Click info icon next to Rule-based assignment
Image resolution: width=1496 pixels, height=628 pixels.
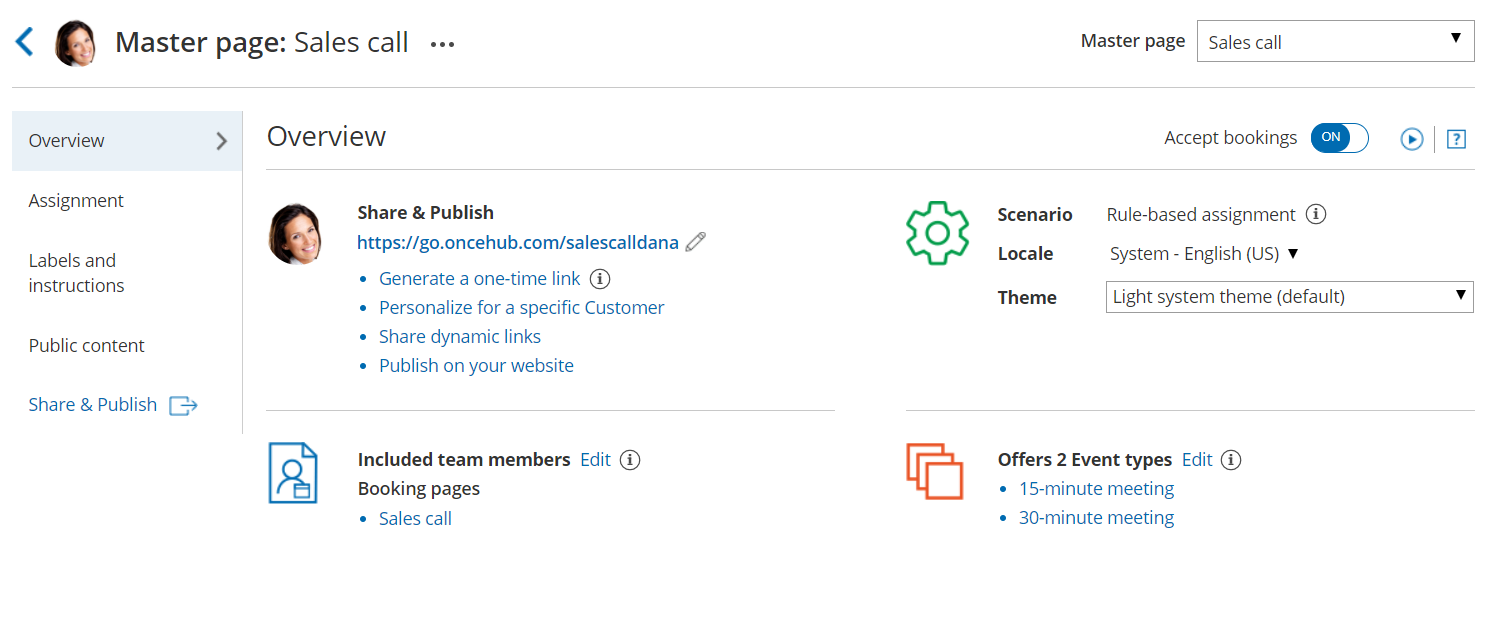point(1317,214)
